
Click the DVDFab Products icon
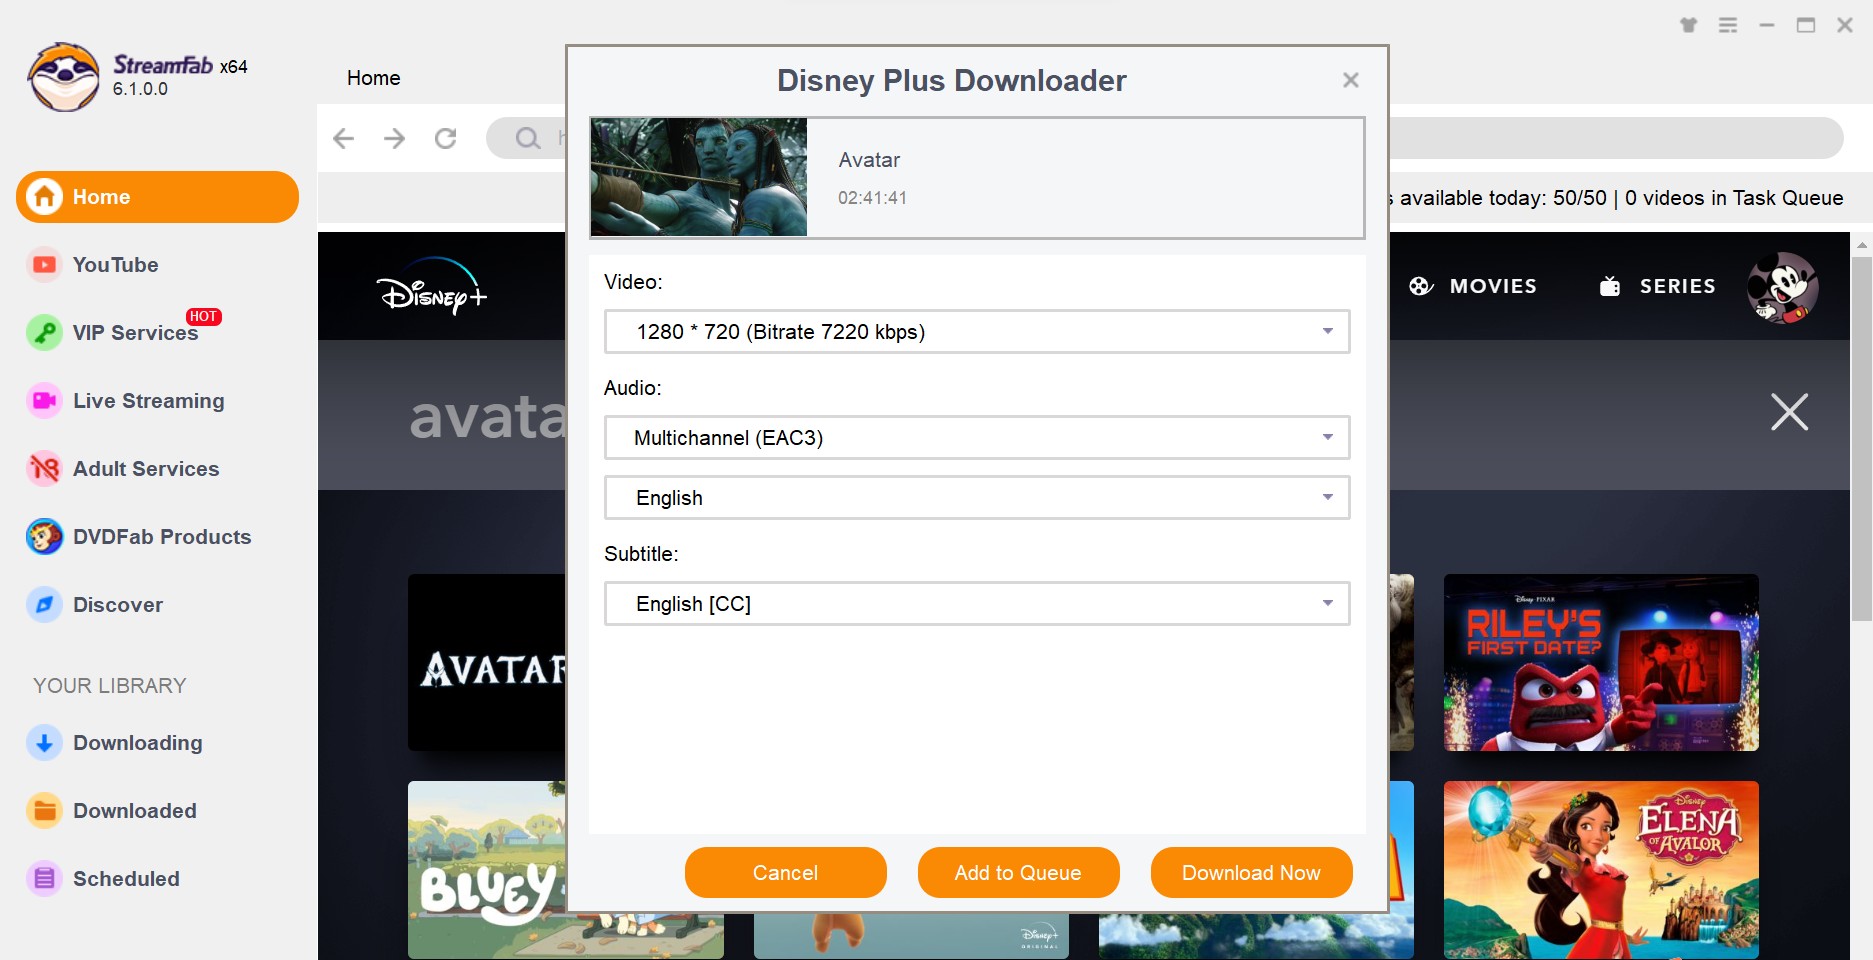click(44, 537)
